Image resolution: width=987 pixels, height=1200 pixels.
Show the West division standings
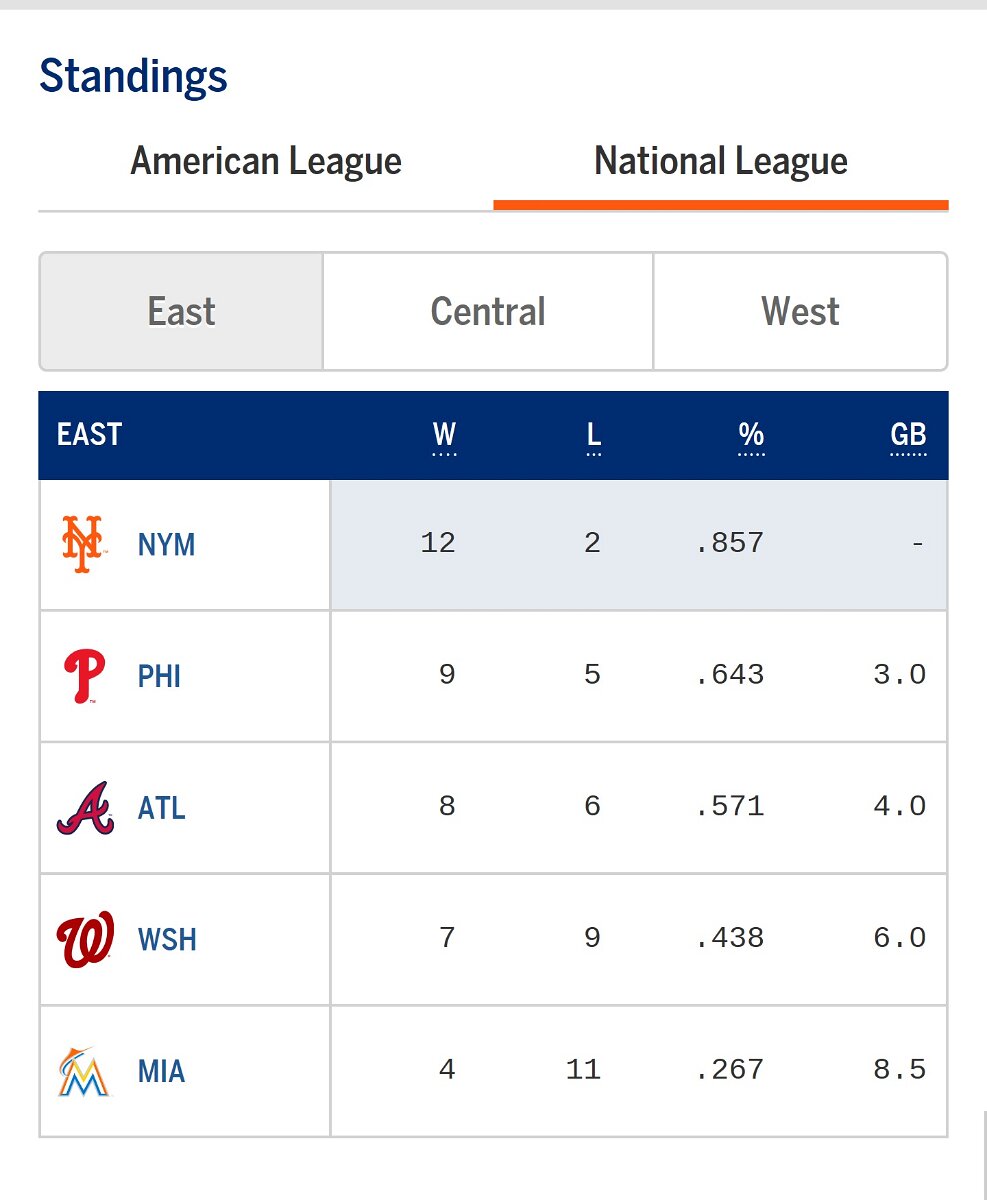[x=800, y=311]
